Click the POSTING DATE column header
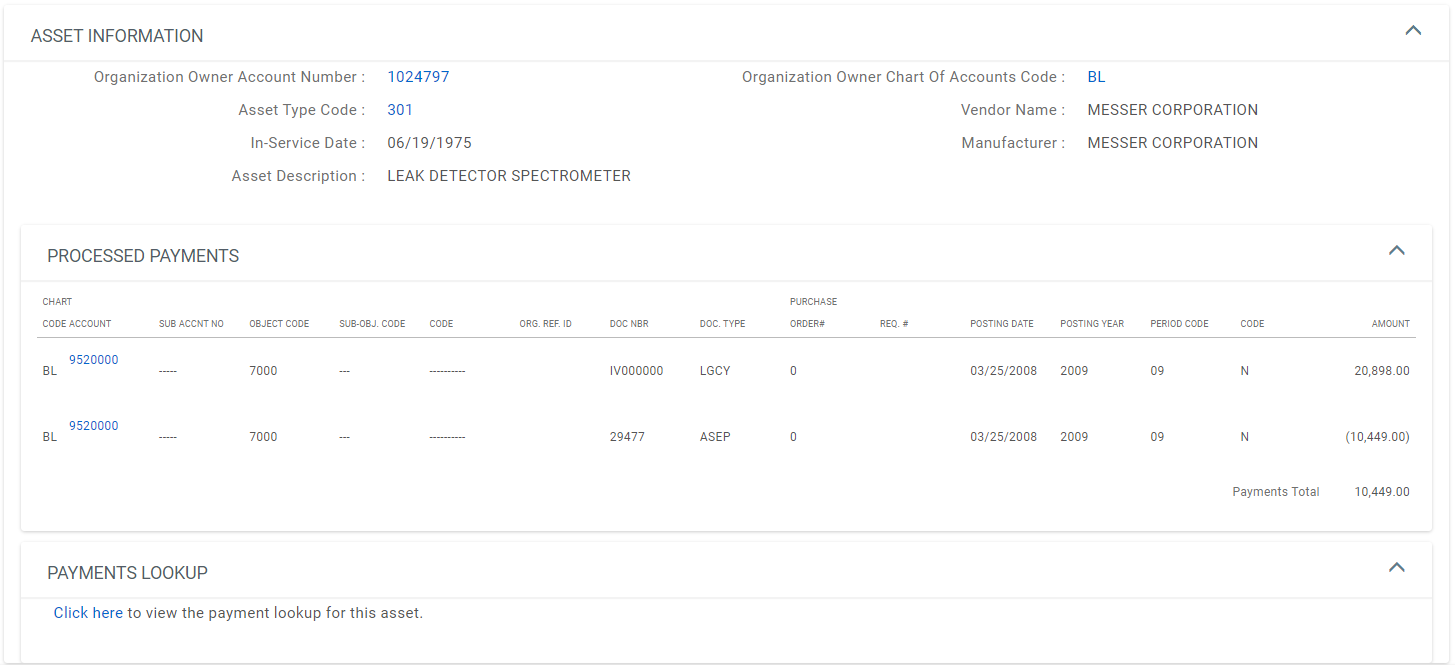Viewport: 1455px width, 665px height. click(x=1001, y=324)
